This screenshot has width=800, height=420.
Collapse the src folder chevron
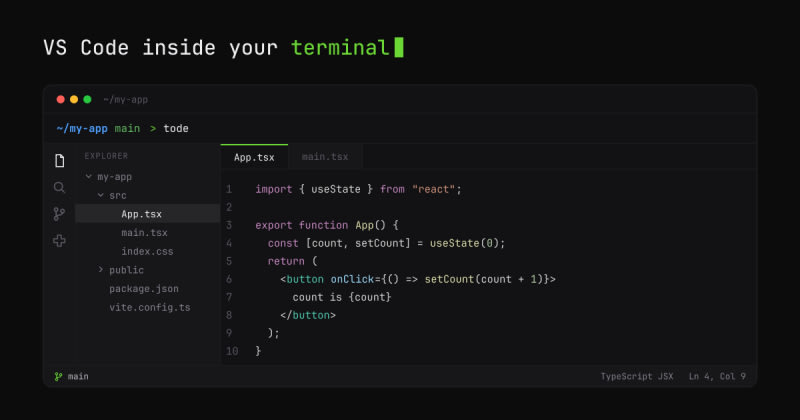(x=101, y=195)
